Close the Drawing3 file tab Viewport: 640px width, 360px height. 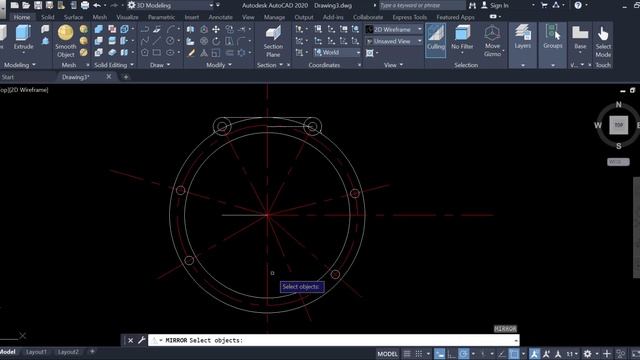109,76
